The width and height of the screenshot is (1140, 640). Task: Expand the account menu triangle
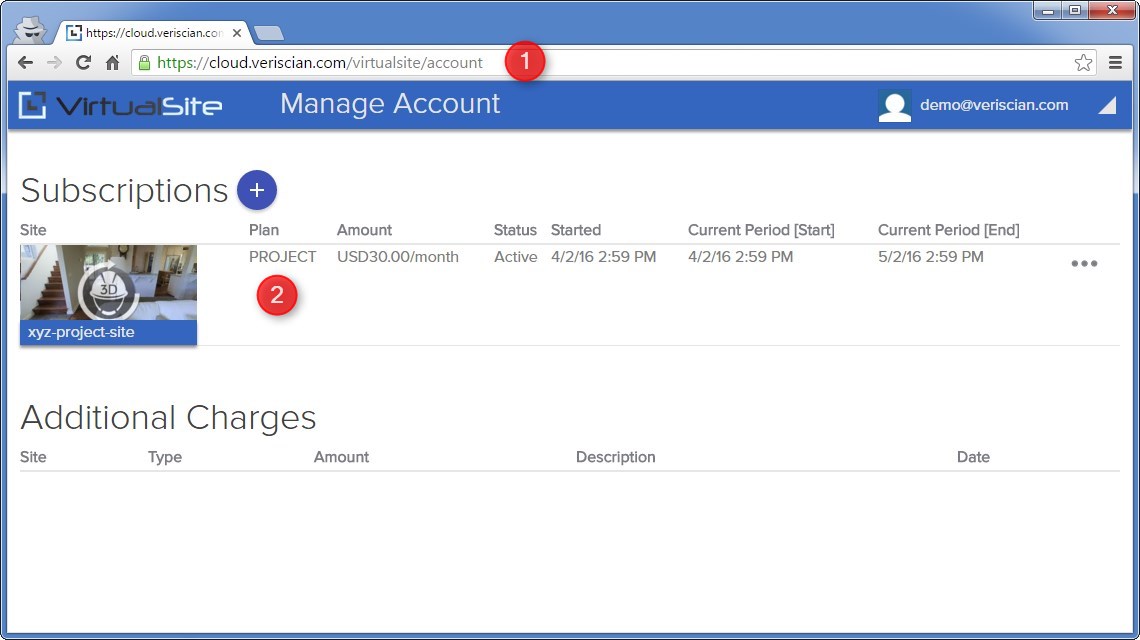pos(1107,106)
